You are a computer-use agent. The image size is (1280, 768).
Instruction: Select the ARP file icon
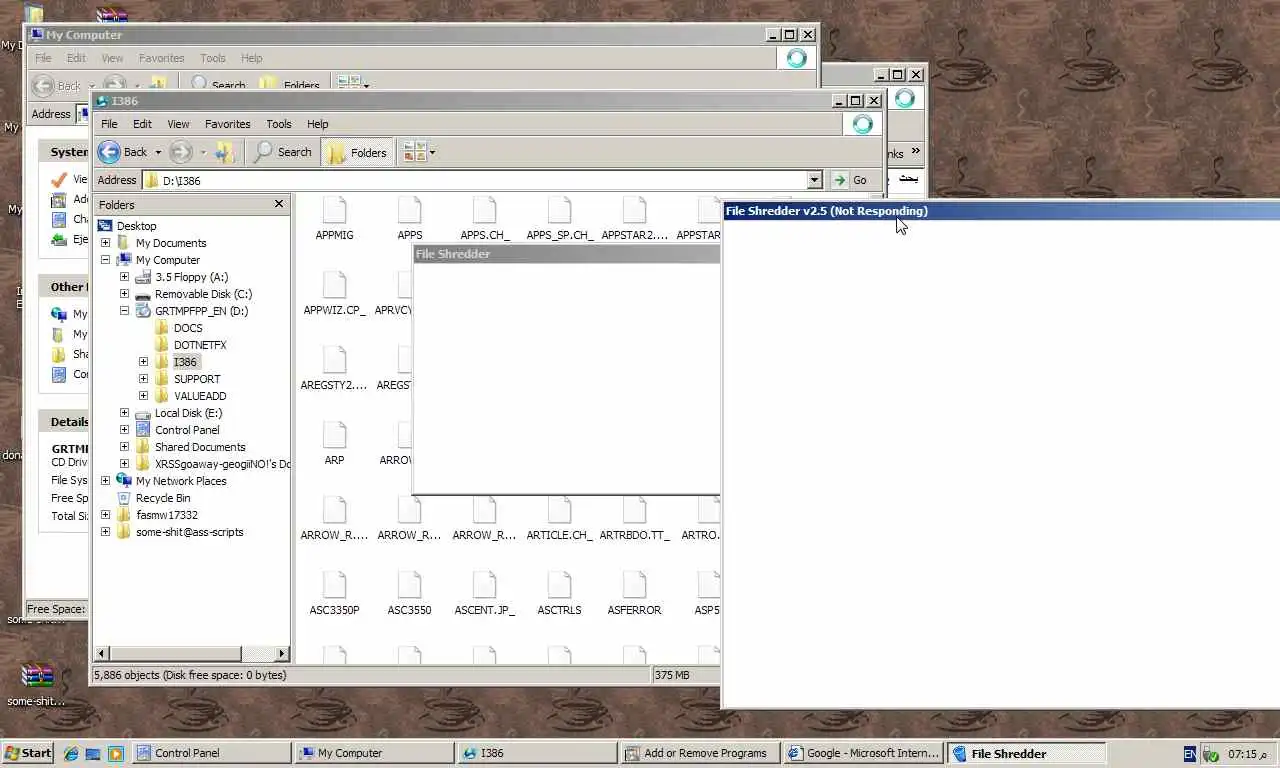click(x=334, y=435)
